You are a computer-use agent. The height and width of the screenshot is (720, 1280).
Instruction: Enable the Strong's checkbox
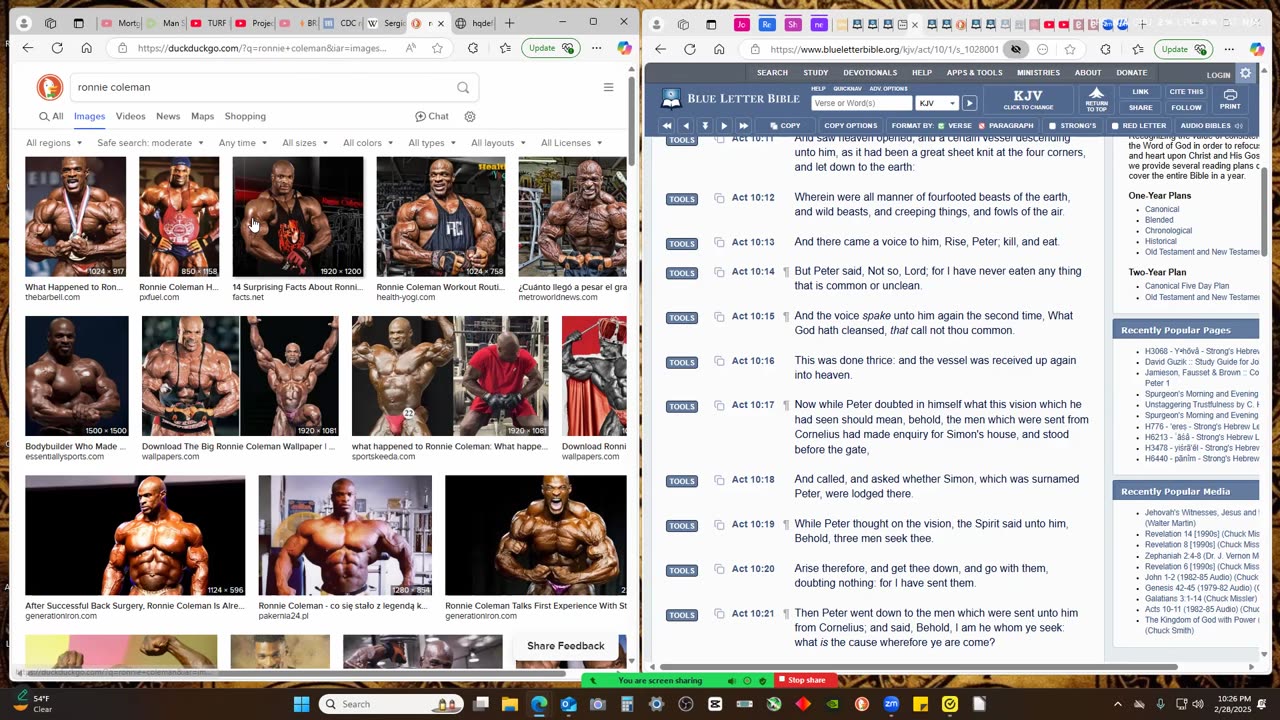(x=1052, y=126)
